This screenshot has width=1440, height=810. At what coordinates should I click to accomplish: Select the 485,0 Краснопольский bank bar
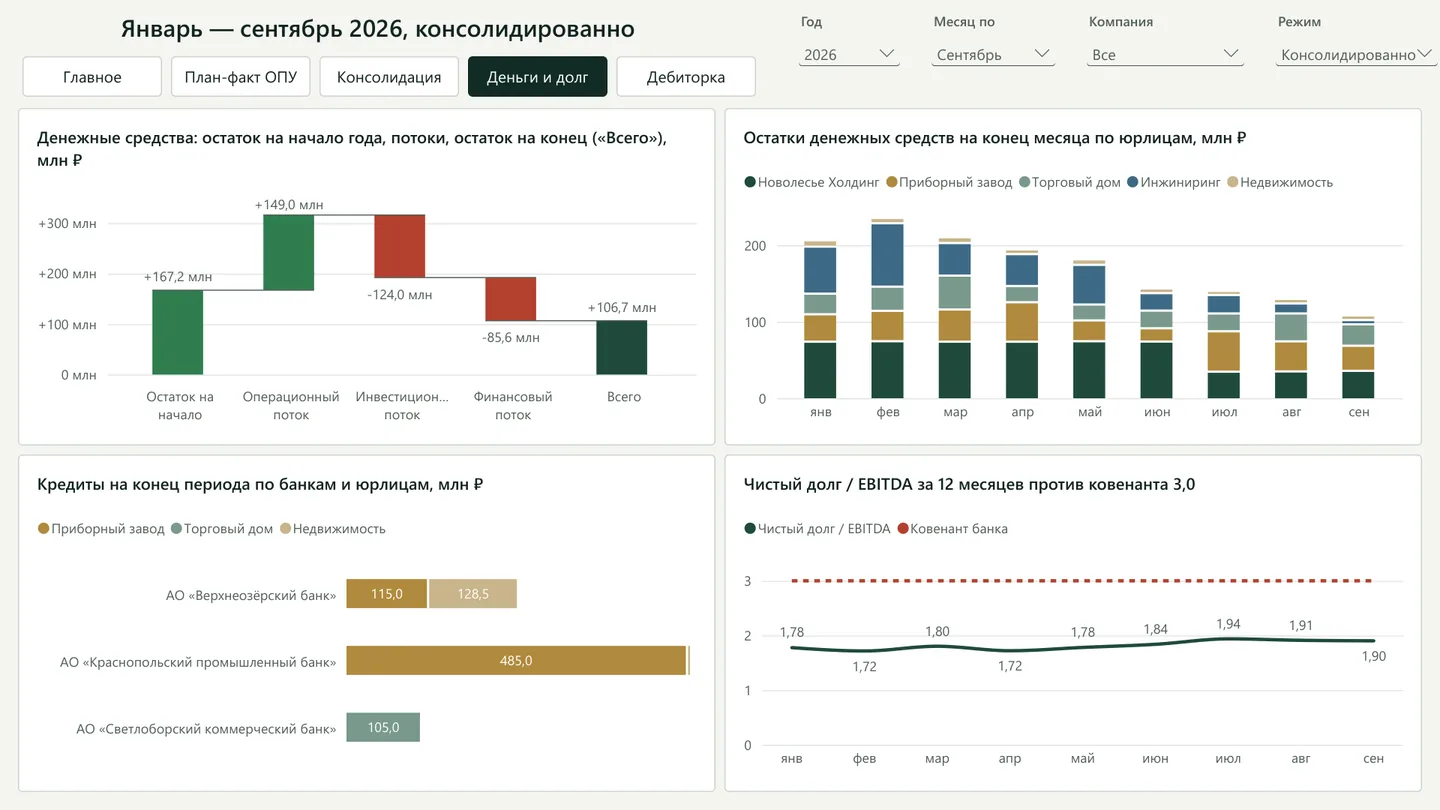click(x=516, y=660)
